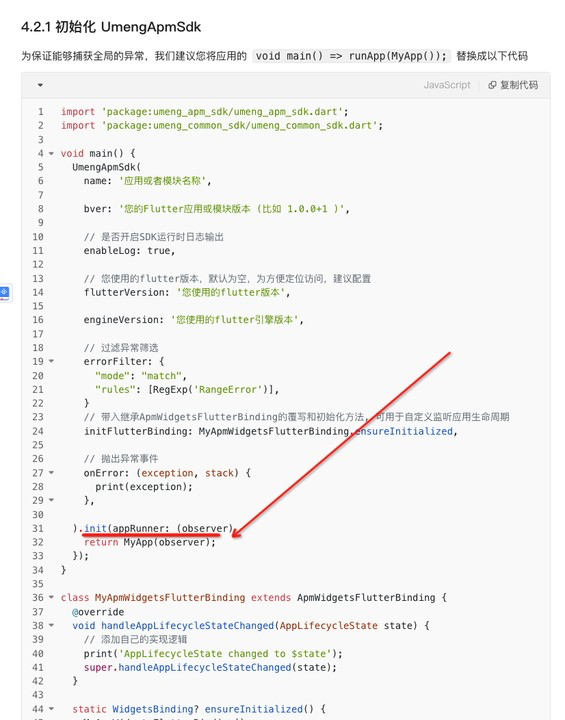Click comment 过滤异常筛选 on line 18

(x=121, y=348)
